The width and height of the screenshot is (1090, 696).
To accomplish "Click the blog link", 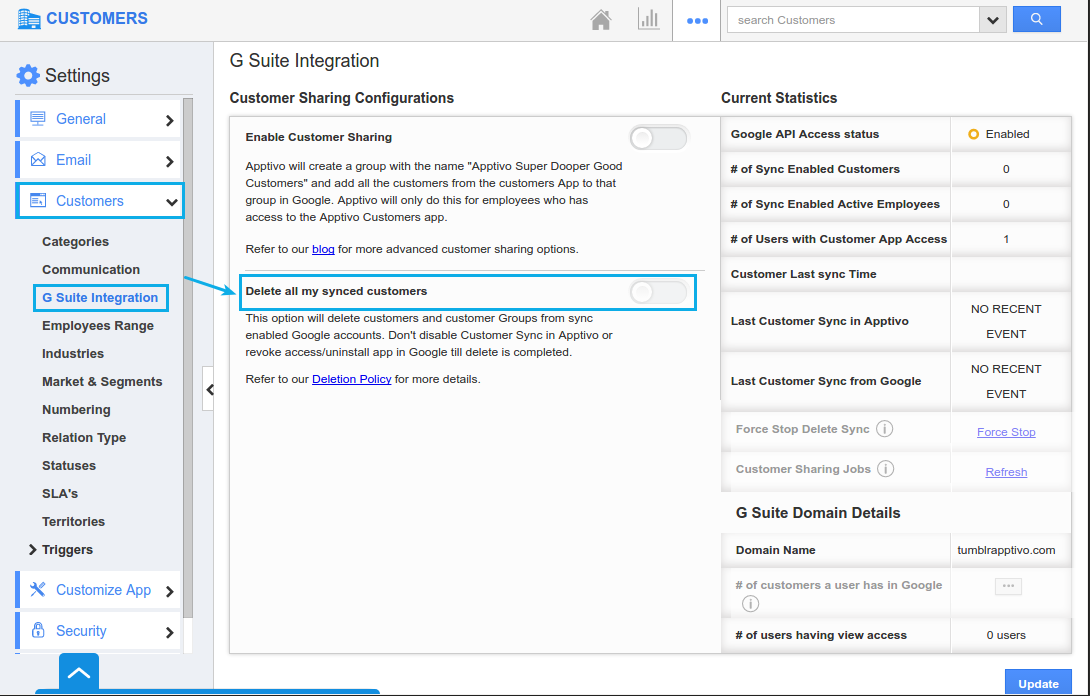I will (x=323, y=249).
